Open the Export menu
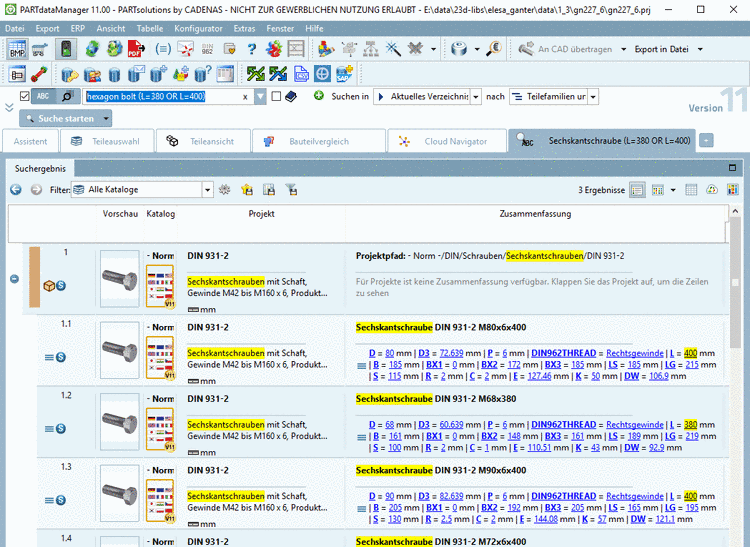Screen dimensions: 750x547 [x=47, y=29]
